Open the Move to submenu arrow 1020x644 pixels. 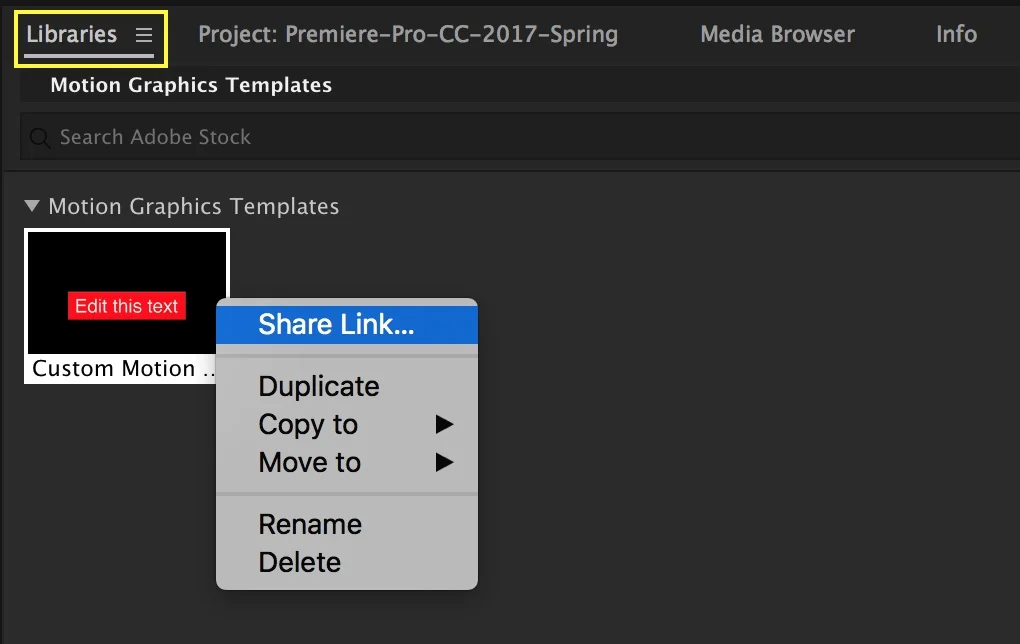point(444,463)
